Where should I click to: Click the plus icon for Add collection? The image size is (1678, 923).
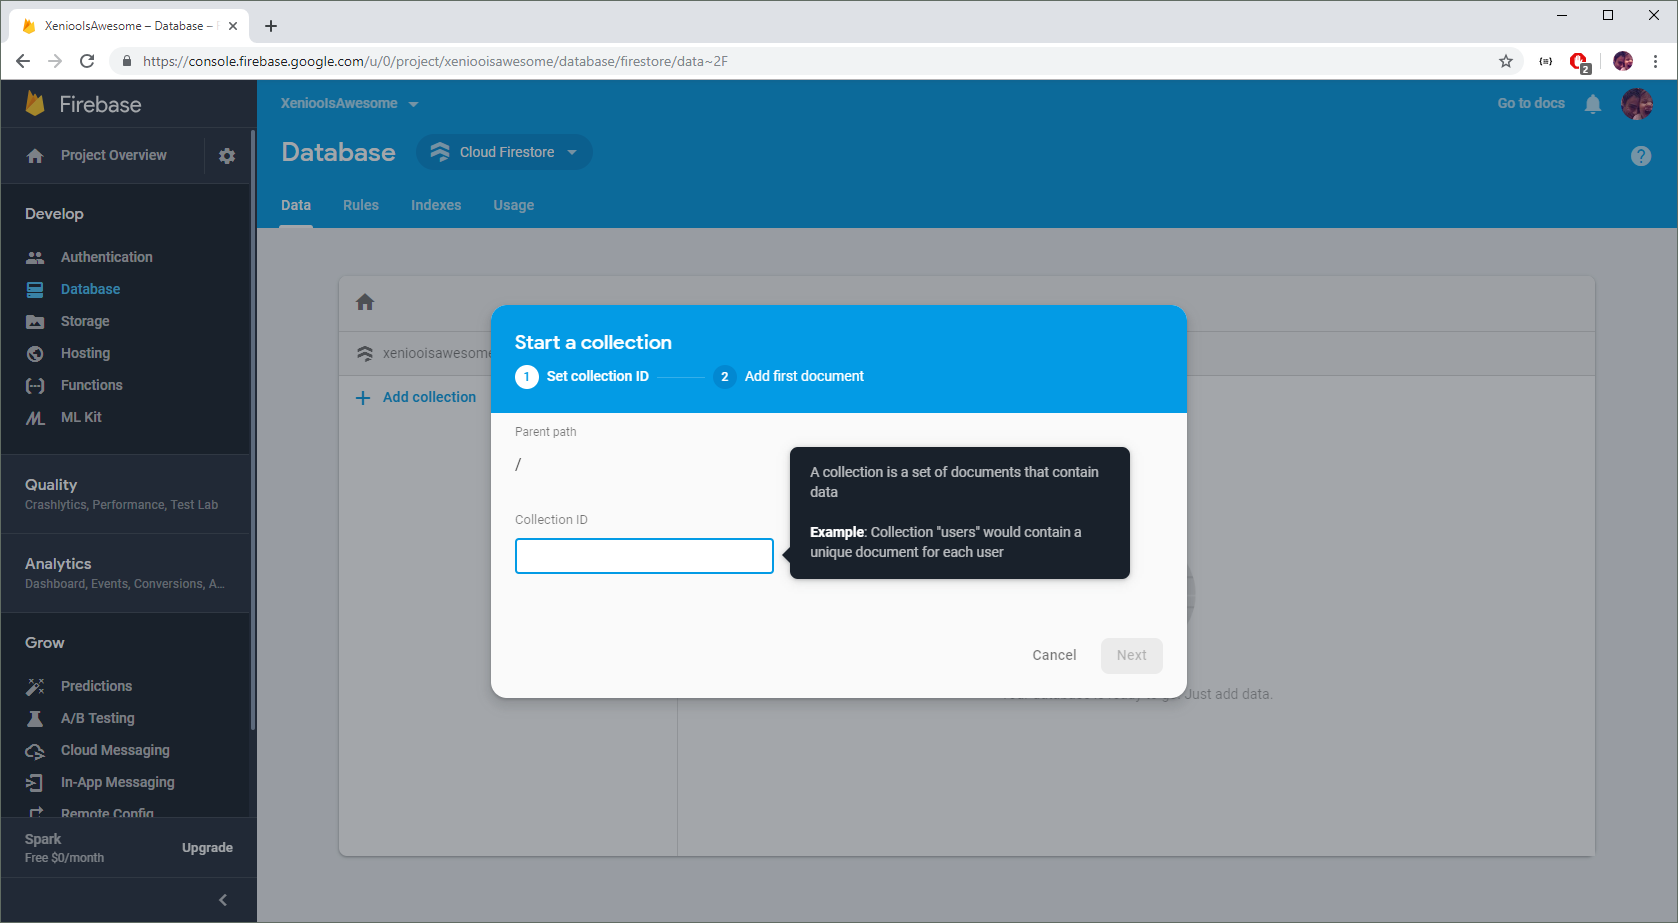pos(363,398)
